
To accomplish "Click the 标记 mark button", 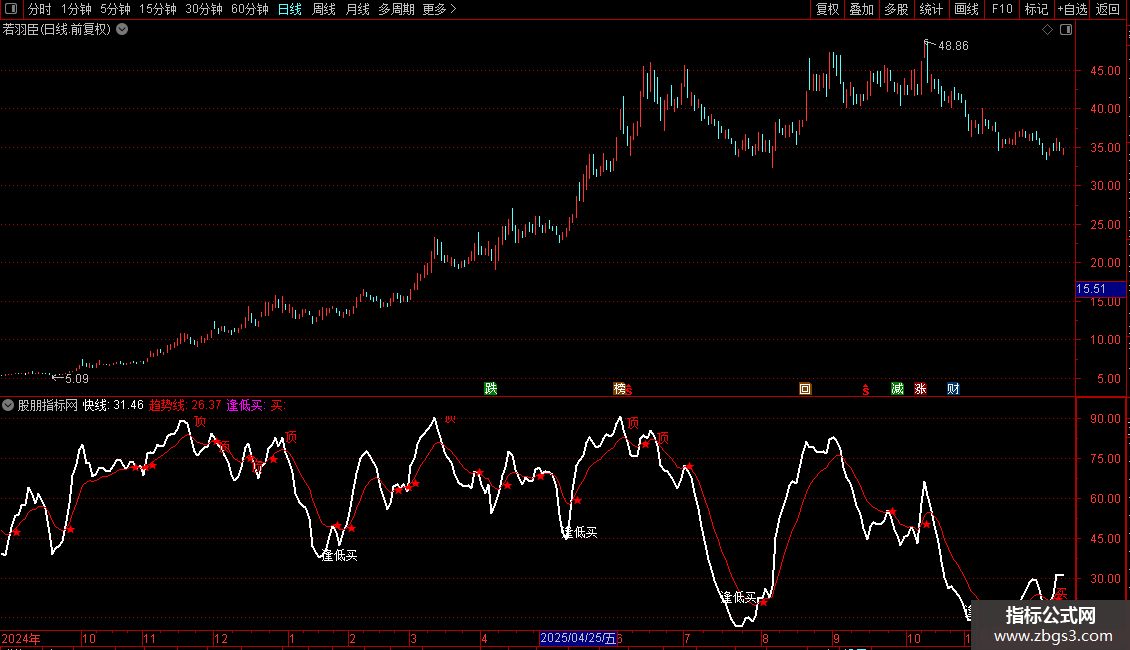I will coord(1036,9).
